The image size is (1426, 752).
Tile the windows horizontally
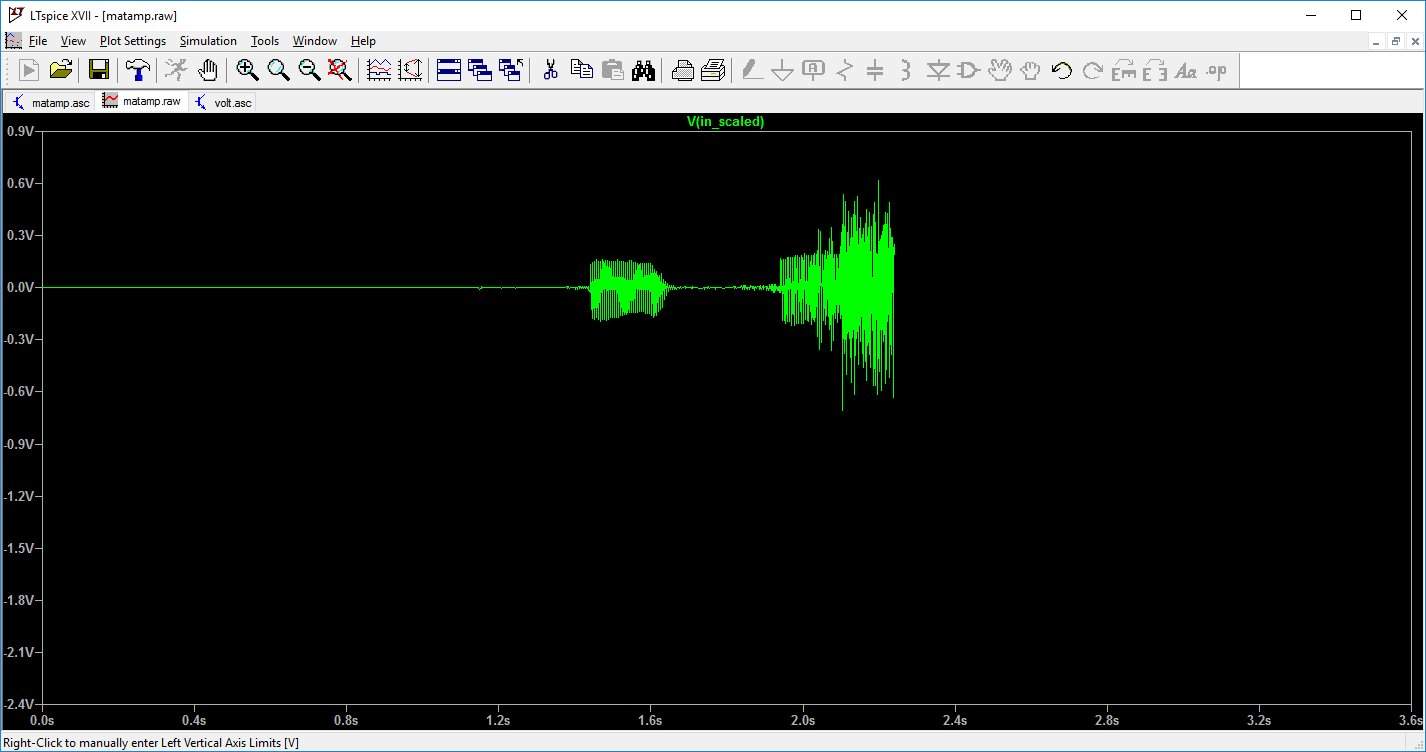(449, 70)
